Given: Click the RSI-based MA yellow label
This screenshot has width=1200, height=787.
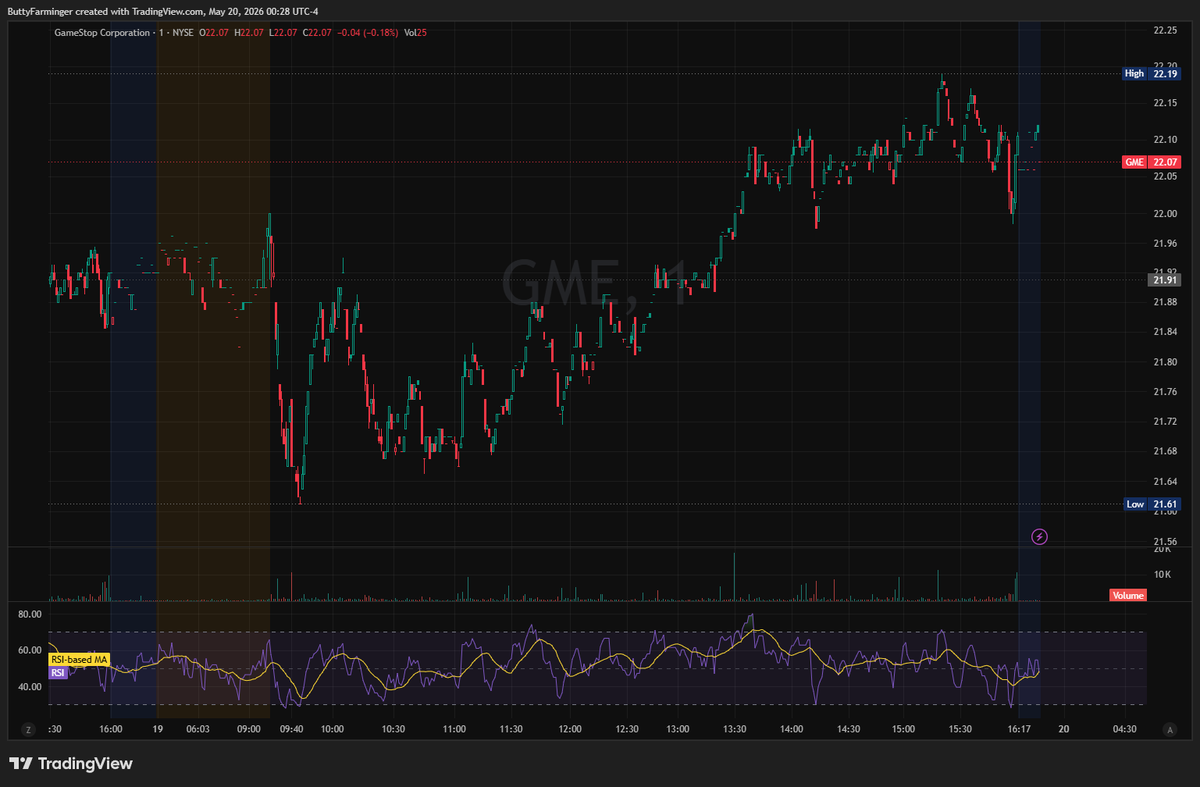Looking at the screenshot, I should tap(78, 660).
